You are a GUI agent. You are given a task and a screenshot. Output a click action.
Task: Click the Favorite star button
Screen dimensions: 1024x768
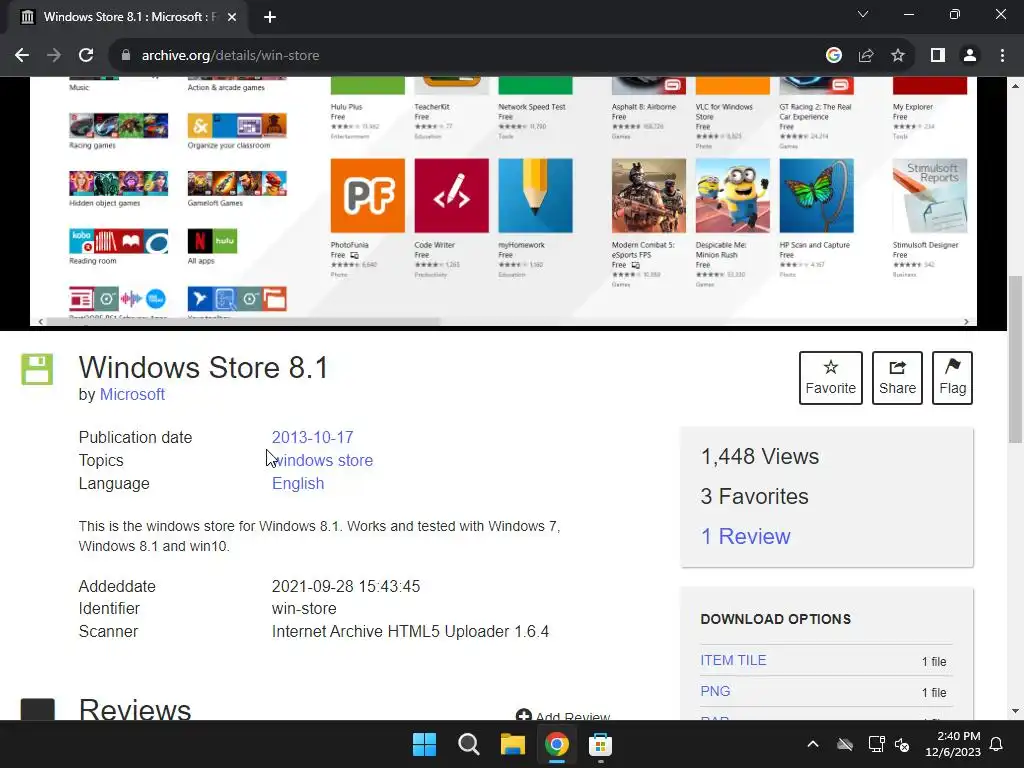pyautogui.click(x=831, y=378)
